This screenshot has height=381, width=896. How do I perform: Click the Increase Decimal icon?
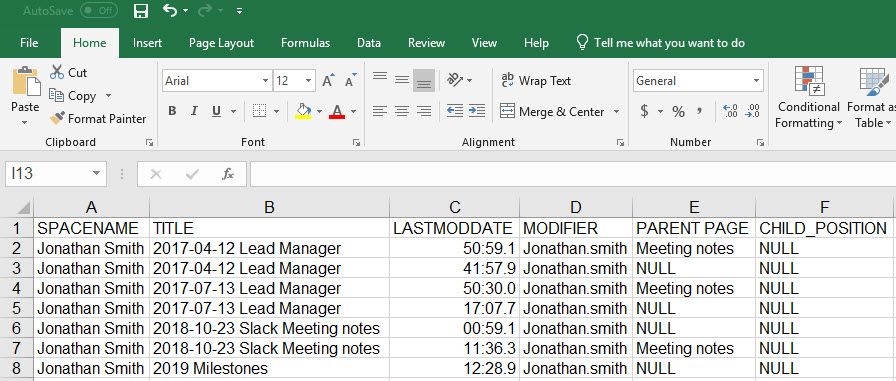coord(730,111)
